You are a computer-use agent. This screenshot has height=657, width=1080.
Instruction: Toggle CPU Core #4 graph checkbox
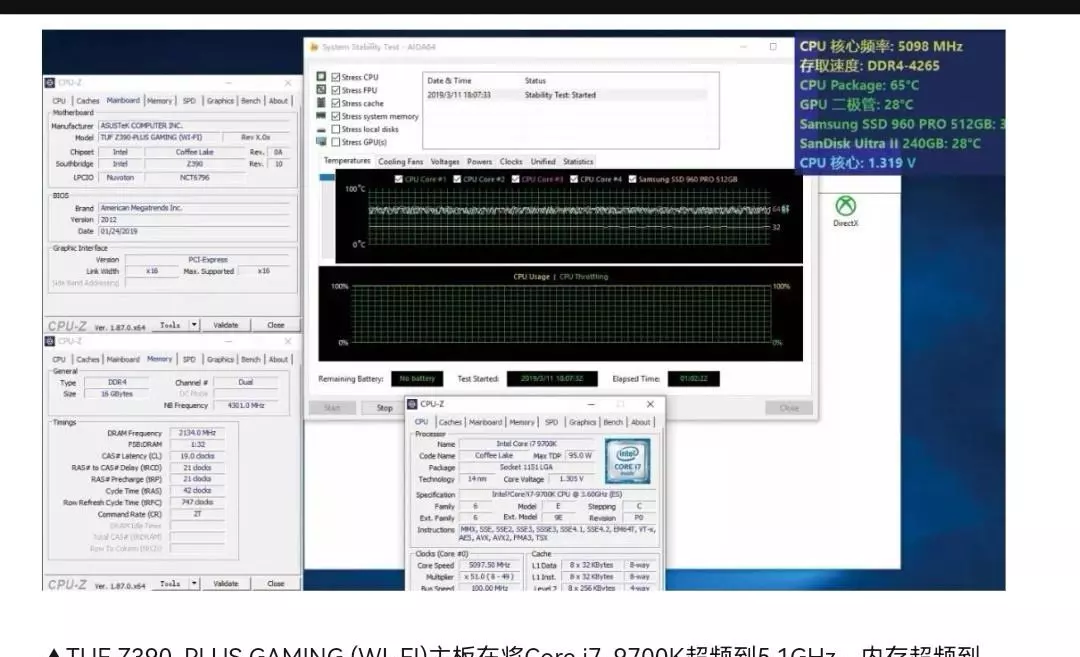pyautogui.click(x=574, y=179)
